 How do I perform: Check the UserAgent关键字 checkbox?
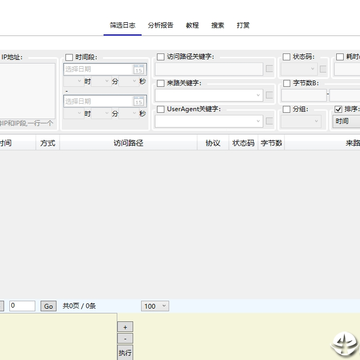pyautogui.click(x=161, y=109)
